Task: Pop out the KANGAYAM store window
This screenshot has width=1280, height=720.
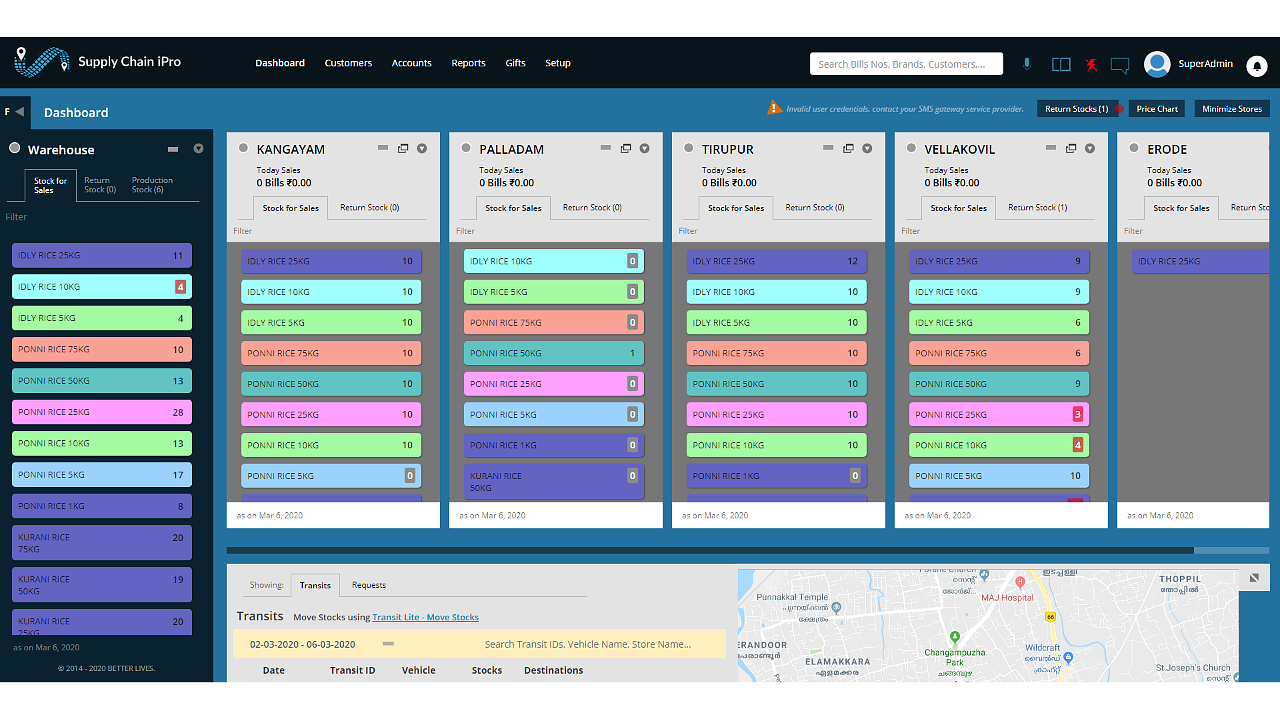Action: point(403,148)
